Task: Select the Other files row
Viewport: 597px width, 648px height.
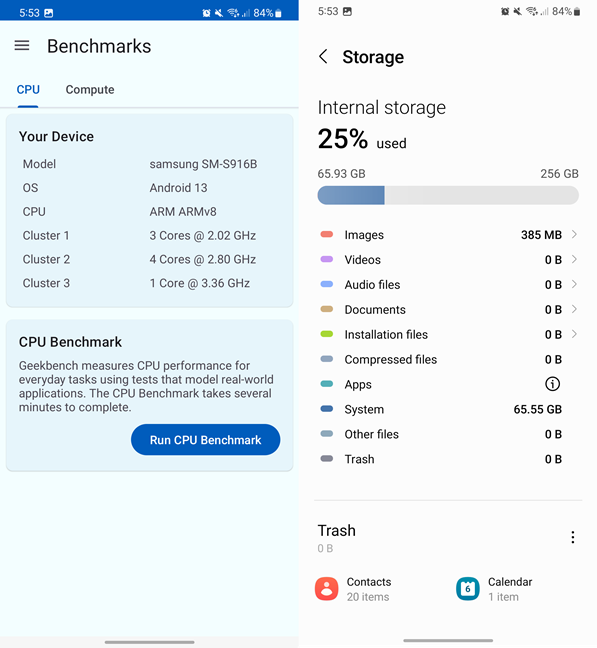Action: pyautogui.click(x=448, y=434)
